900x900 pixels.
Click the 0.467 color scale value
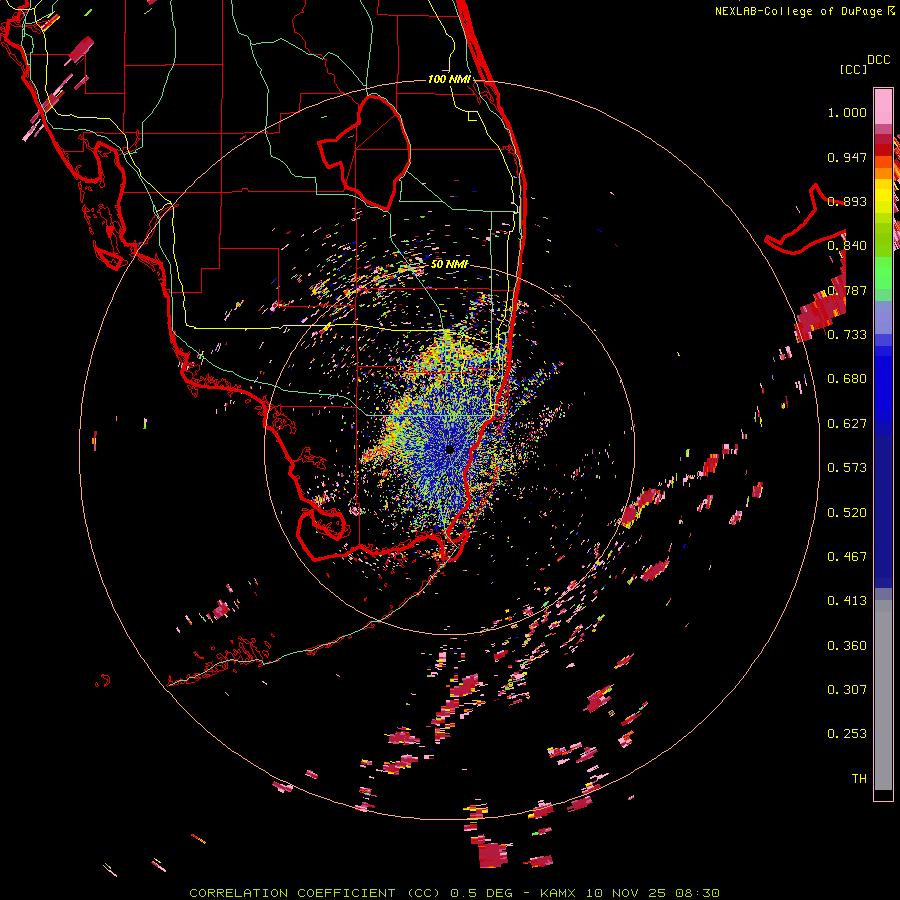pos(847,557)
